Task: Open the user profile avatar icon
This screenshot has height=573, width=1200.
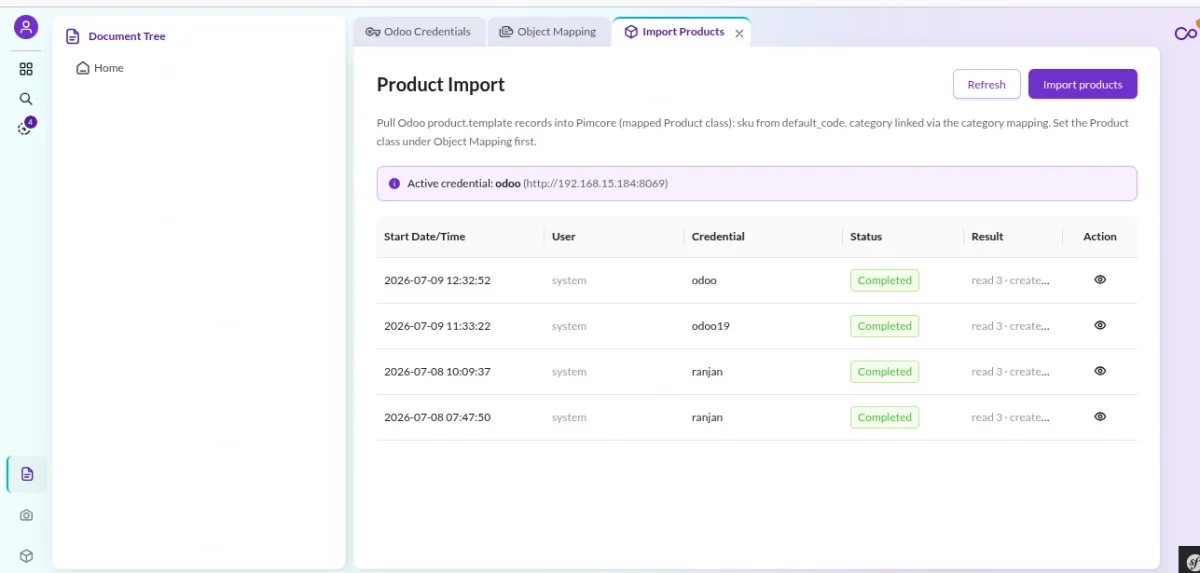Action: click(26, 28)
